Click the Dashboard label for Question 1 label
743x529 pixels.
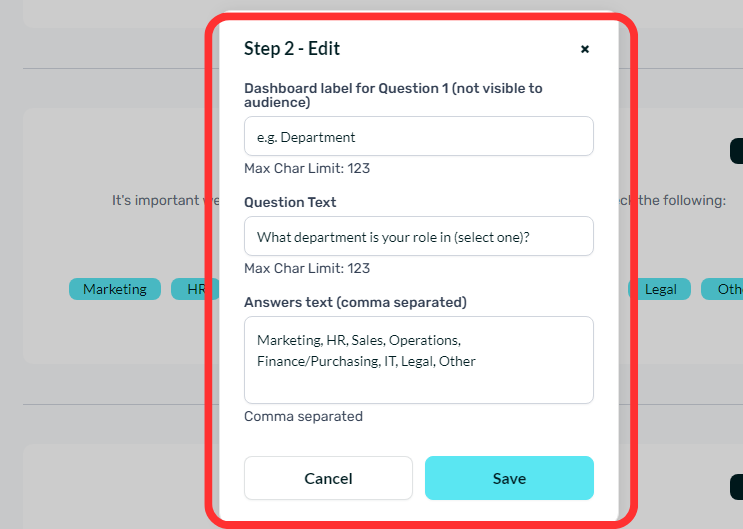[x=393, y=95]
